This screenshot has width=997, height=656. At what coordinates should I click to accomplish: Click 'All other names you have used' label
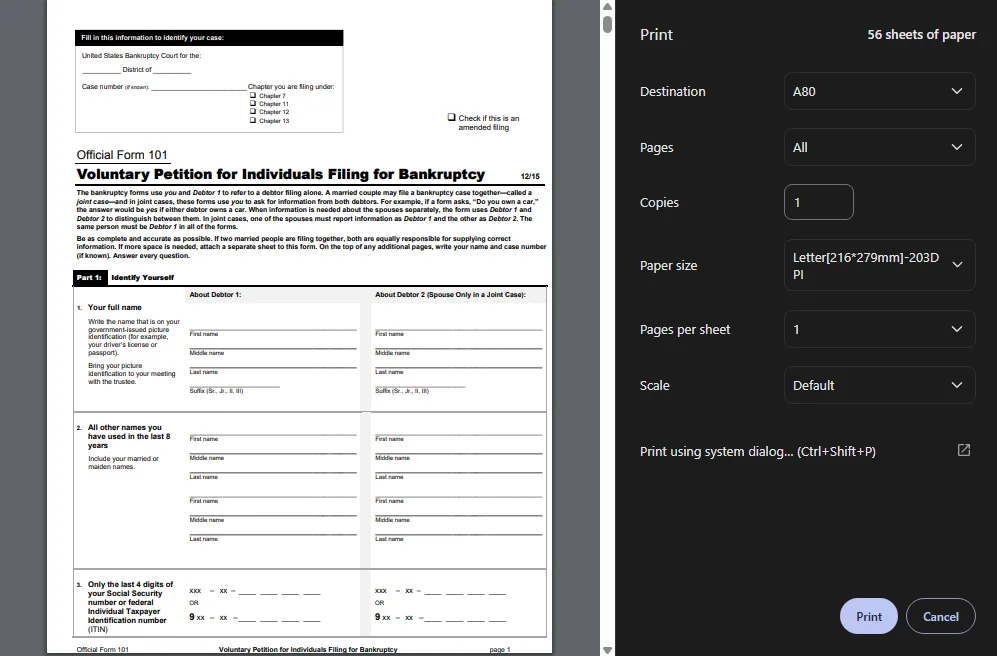[x=129, y=436]
